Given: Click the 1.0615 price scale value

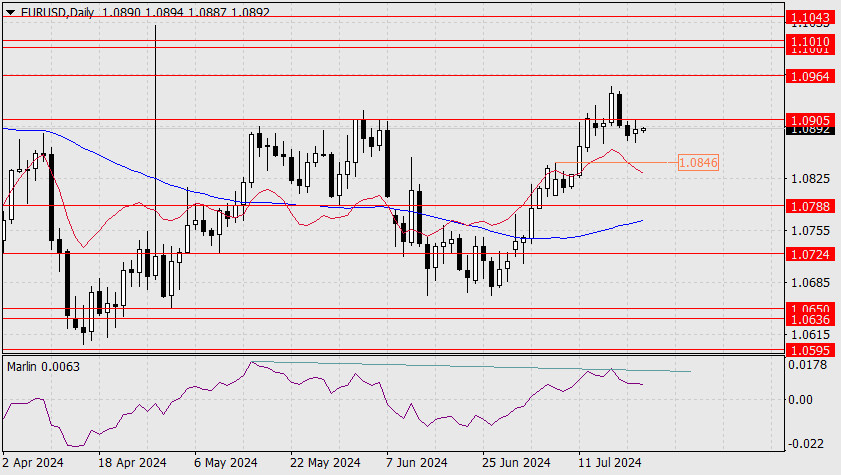Looking at the screenshot, I should point(810,335).
